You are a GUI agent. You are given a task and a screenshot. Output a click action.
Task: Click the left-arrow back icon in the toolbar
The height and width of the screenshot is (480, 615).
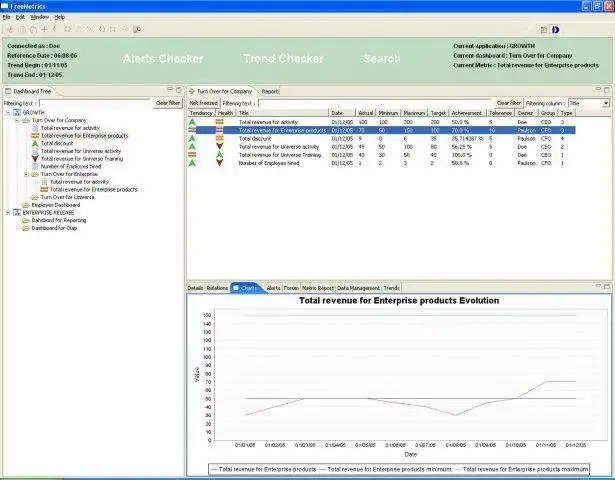coord(55,29)
